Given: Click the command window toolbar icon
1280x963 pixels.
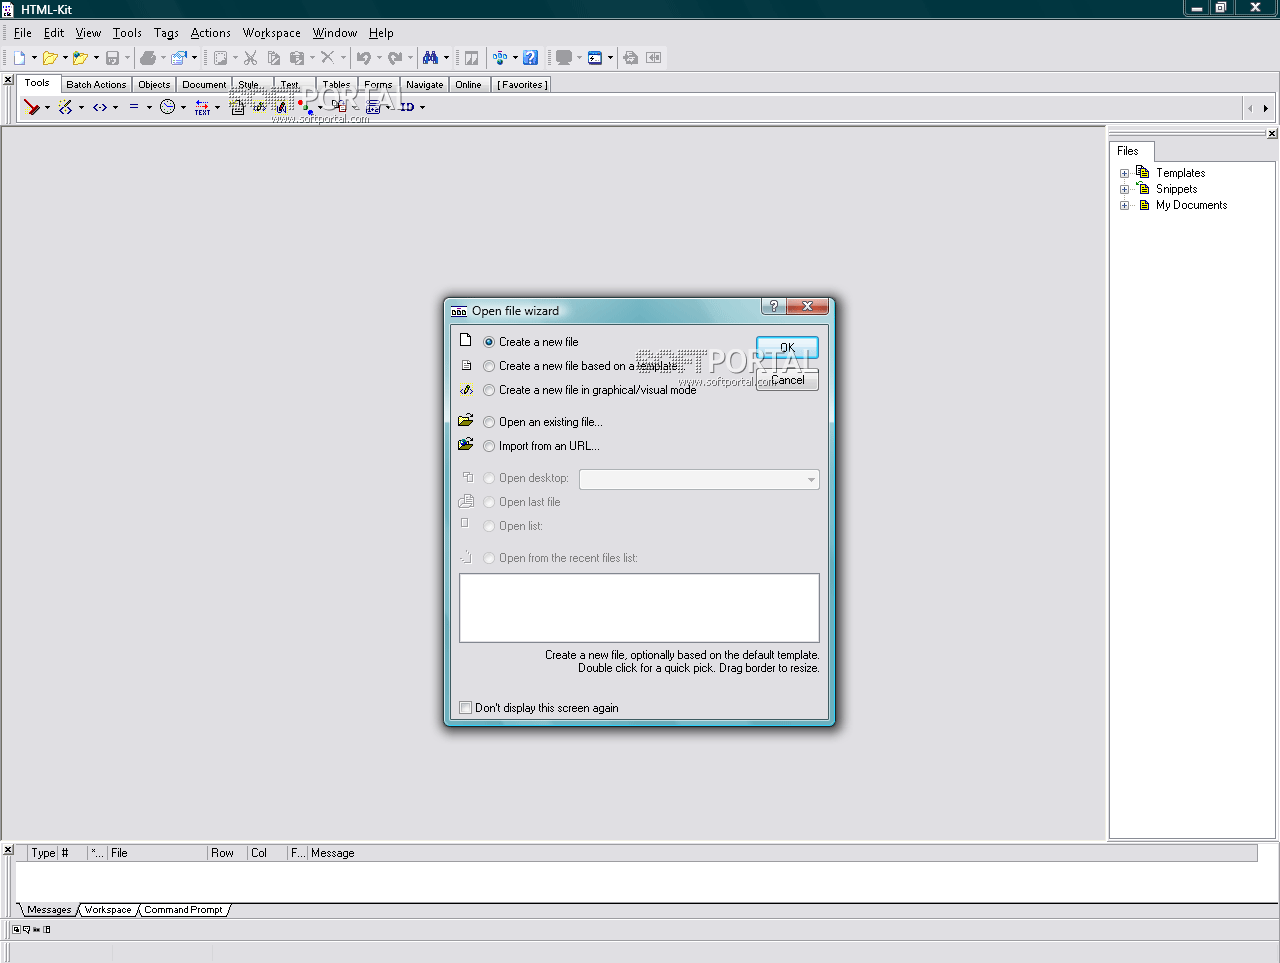Looking at the screenshot, I should coord(595,58).
